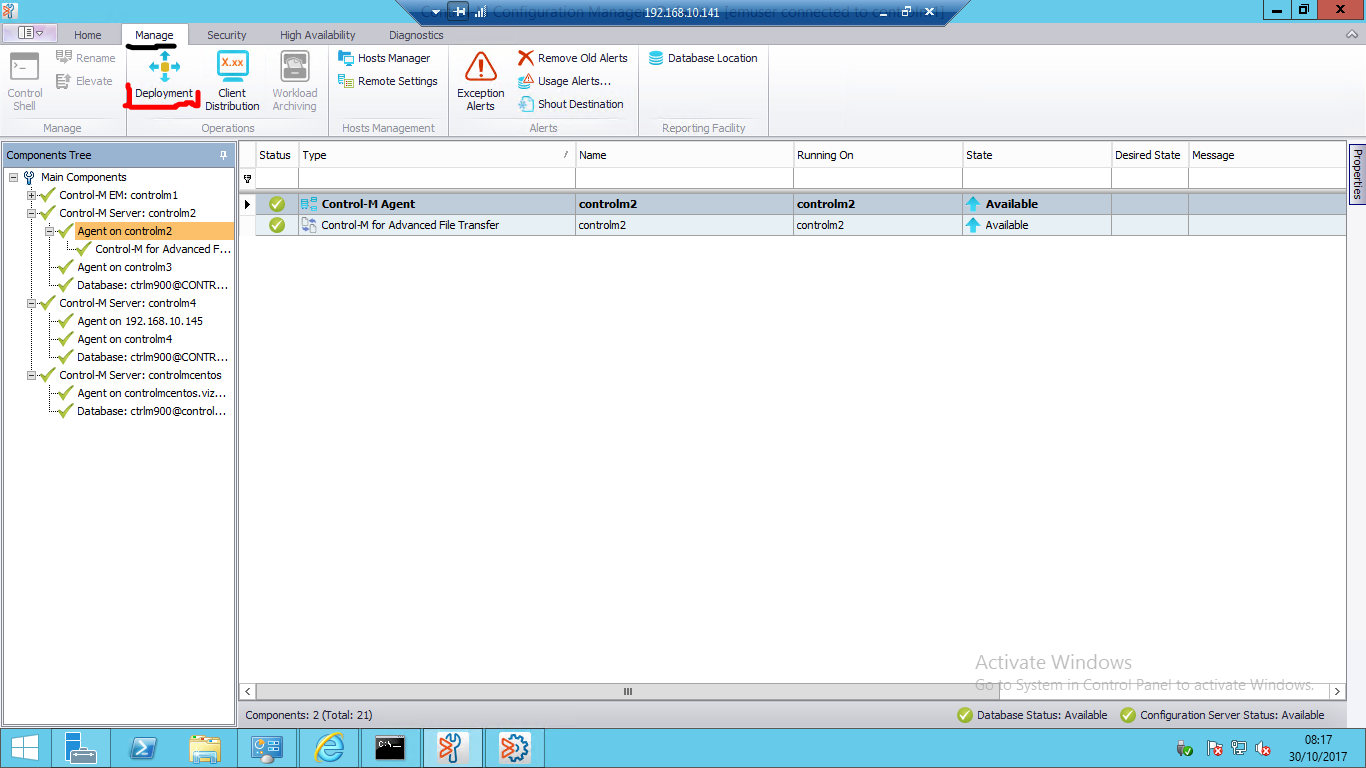Open Database Location settings
Image resolution: width=1366 pixels, height=768 pixels.
click(x=703, y=58)
